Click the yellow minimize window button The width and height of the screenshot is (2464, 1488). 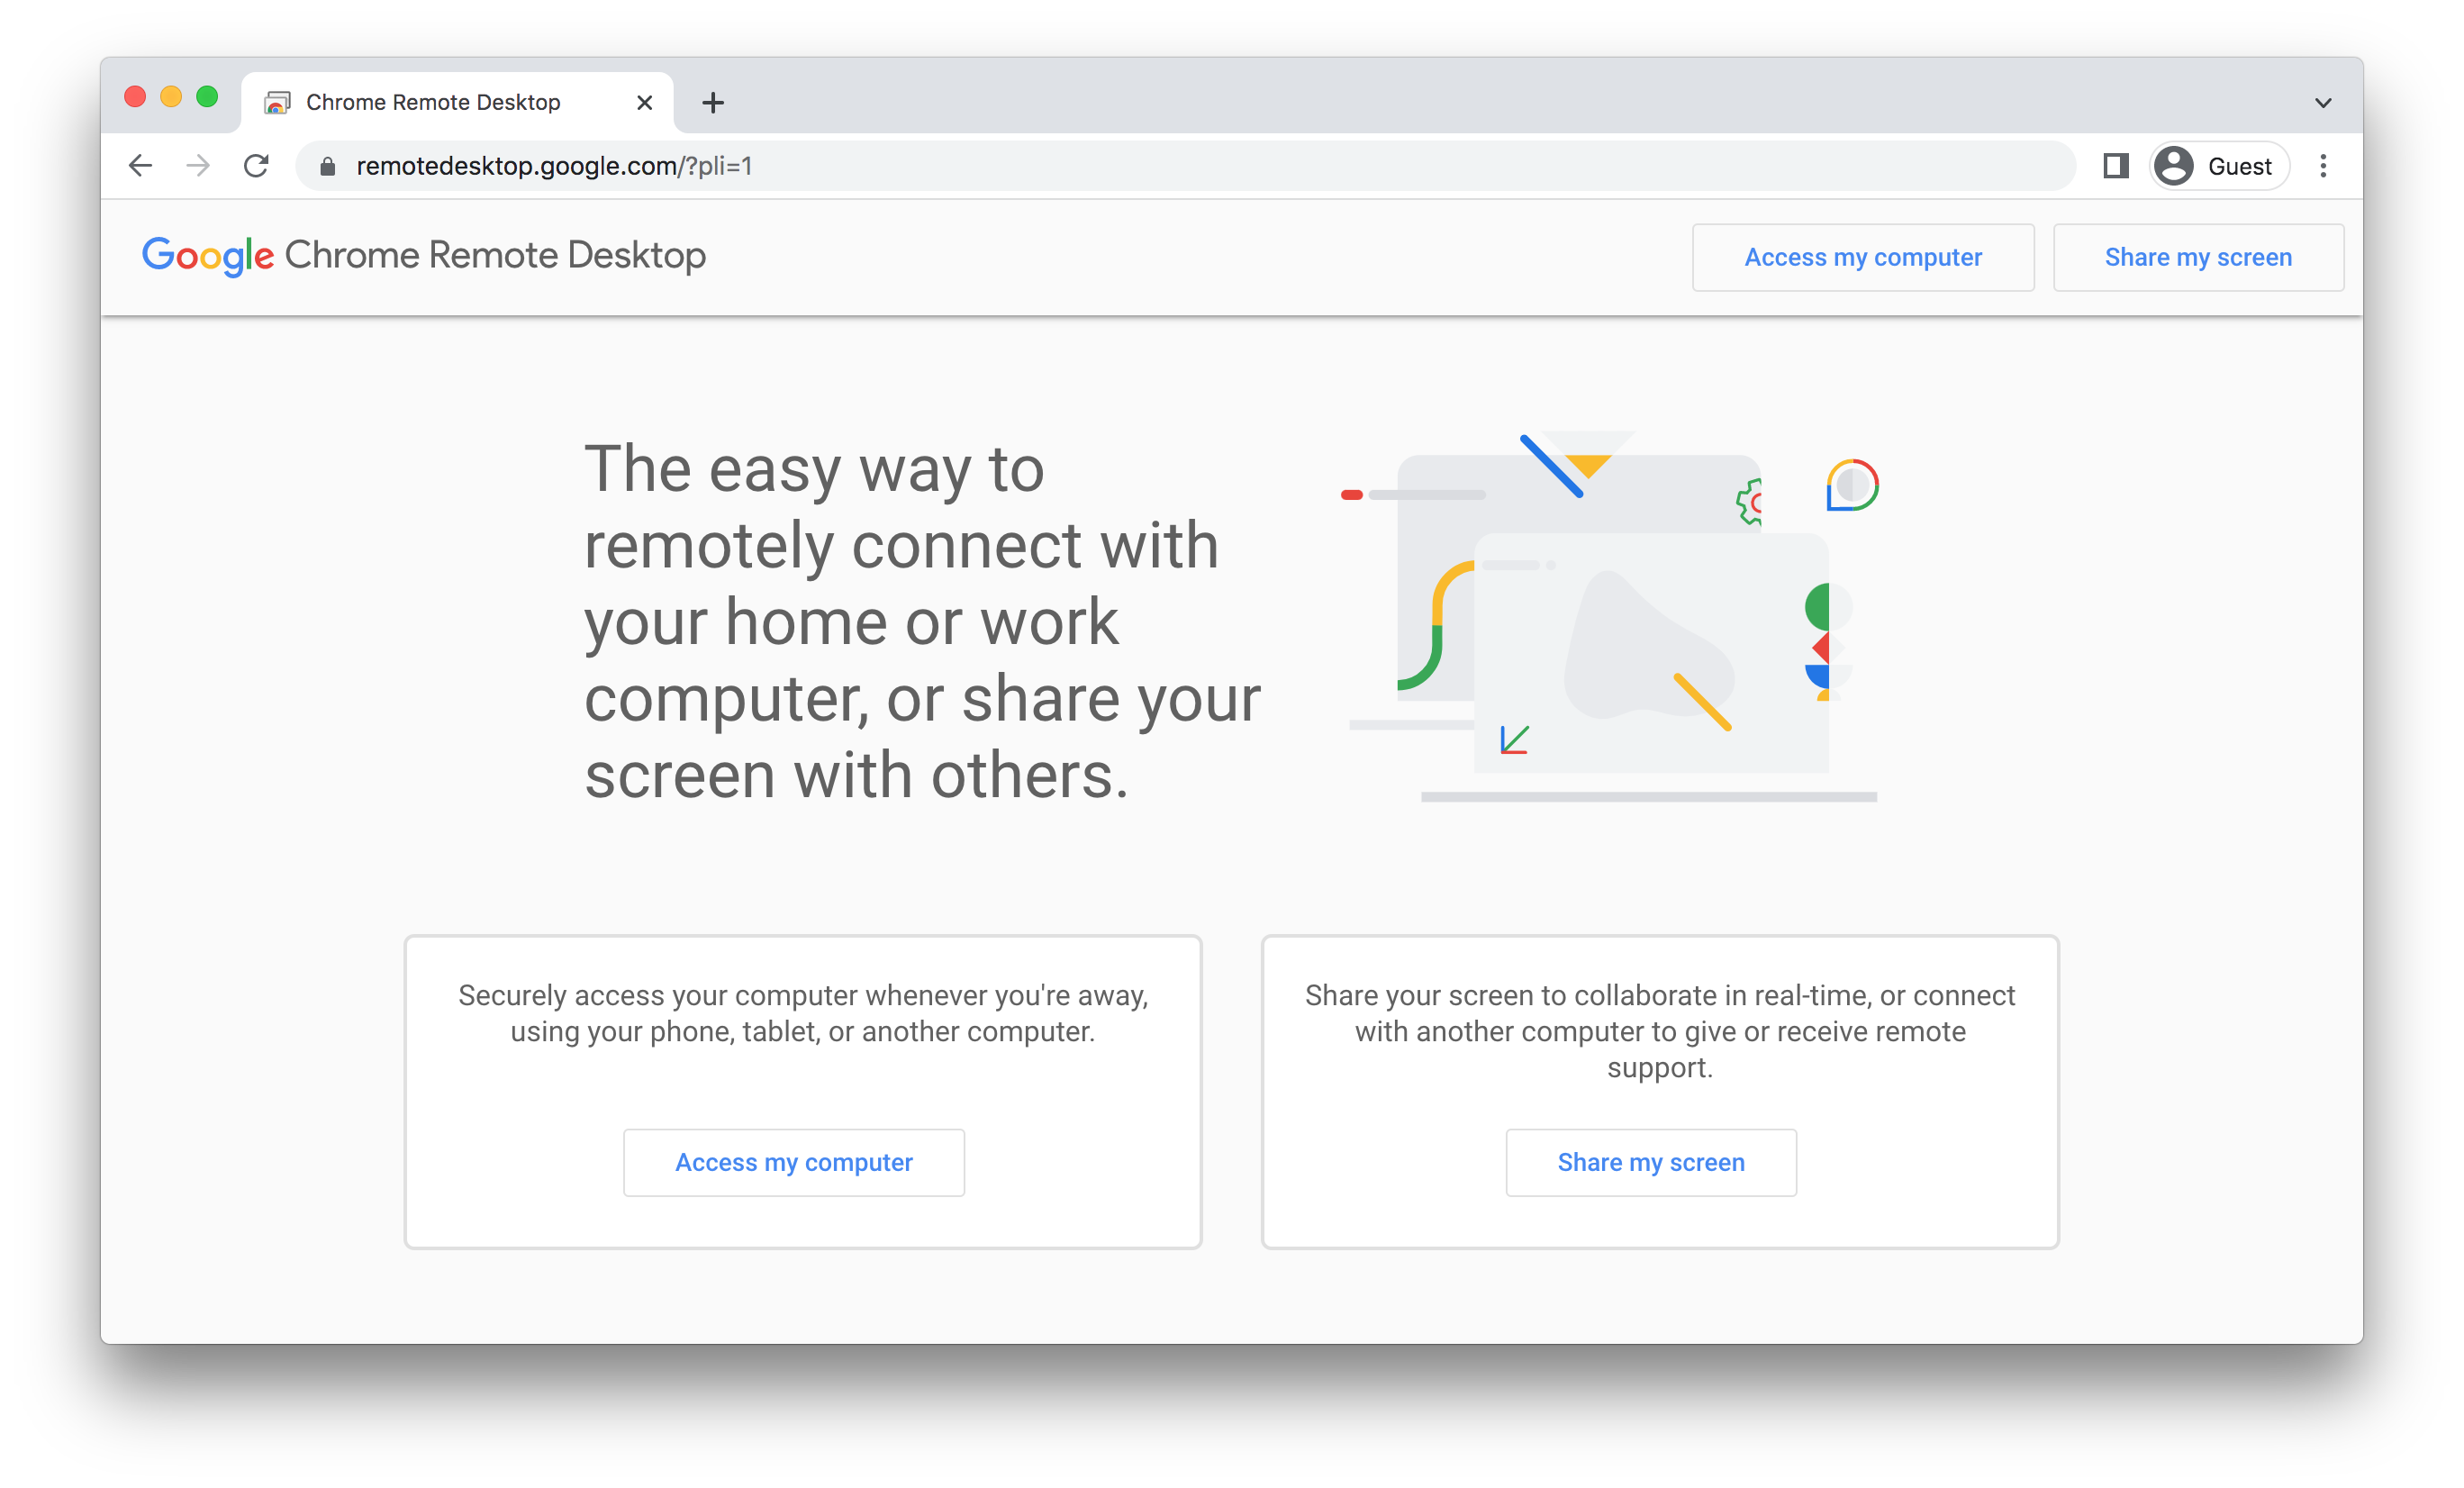pyautogui.click(x=171, y=97)
